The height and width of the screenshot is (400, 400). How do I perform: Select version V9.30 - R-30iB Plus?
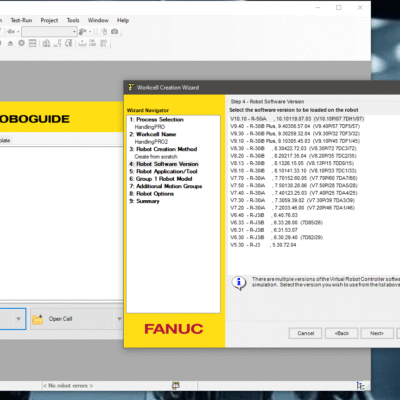click(295, 134)
